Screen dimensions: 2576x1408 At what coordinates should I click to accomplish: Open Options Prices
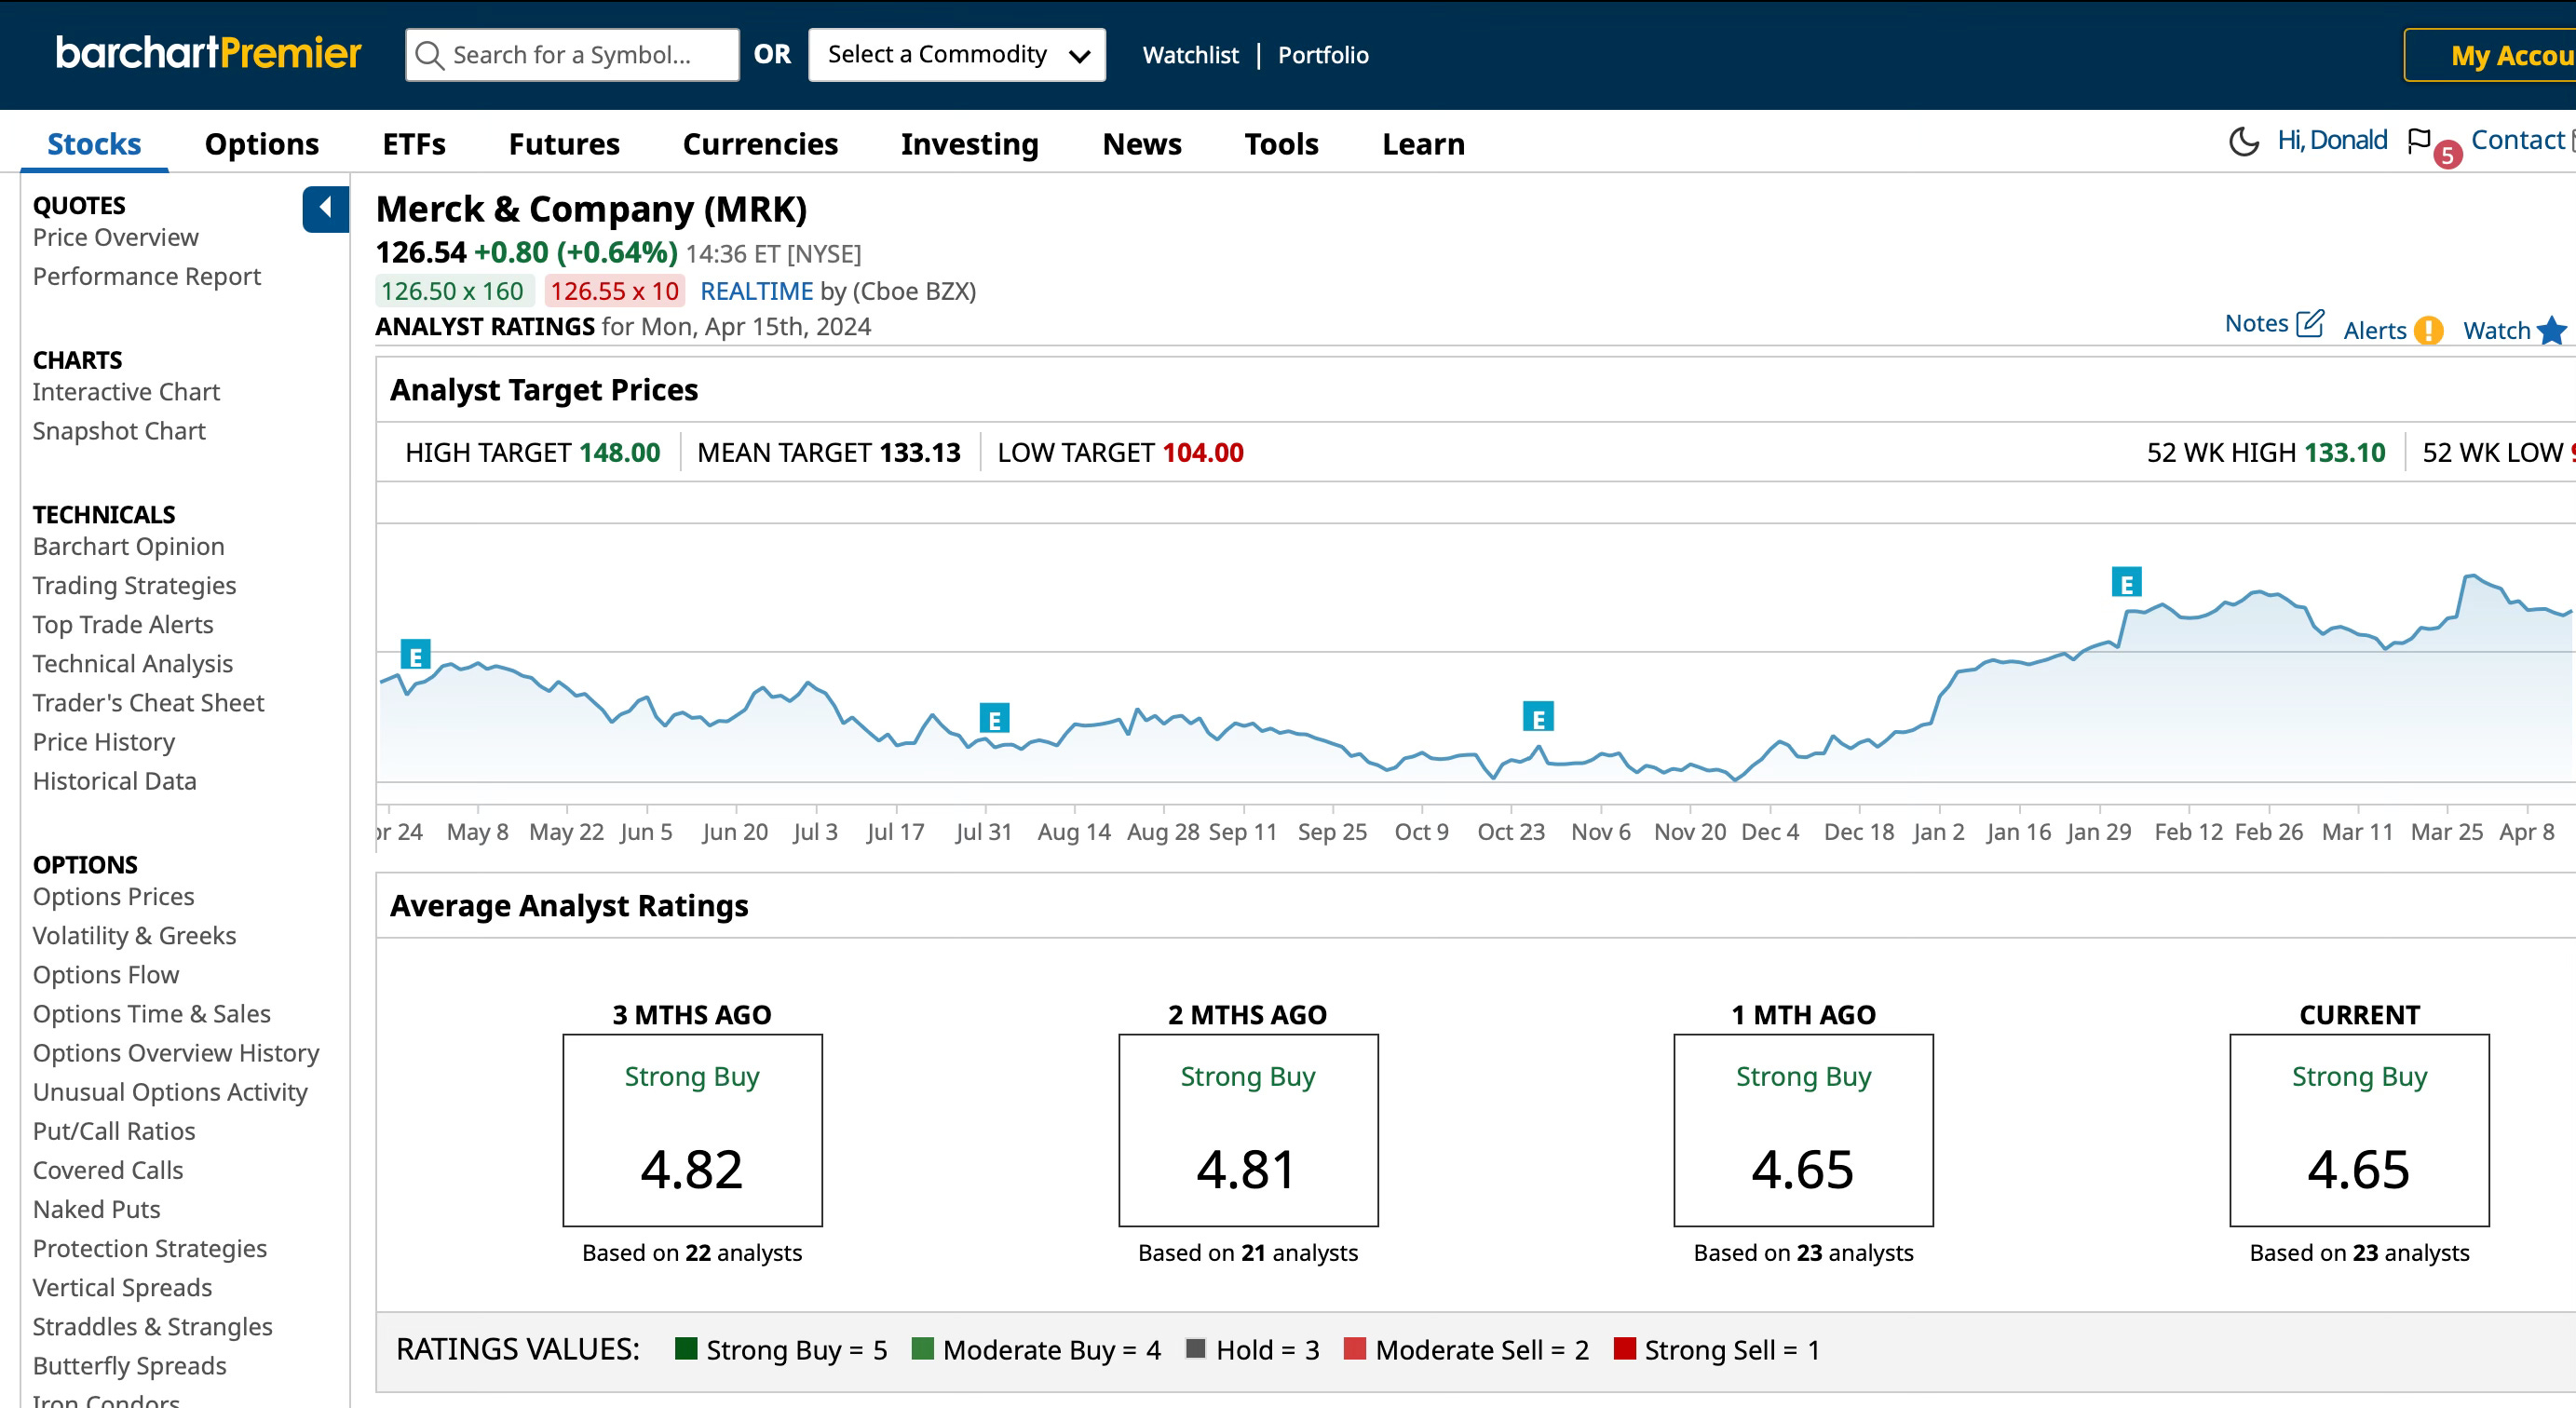coord(114,896)
